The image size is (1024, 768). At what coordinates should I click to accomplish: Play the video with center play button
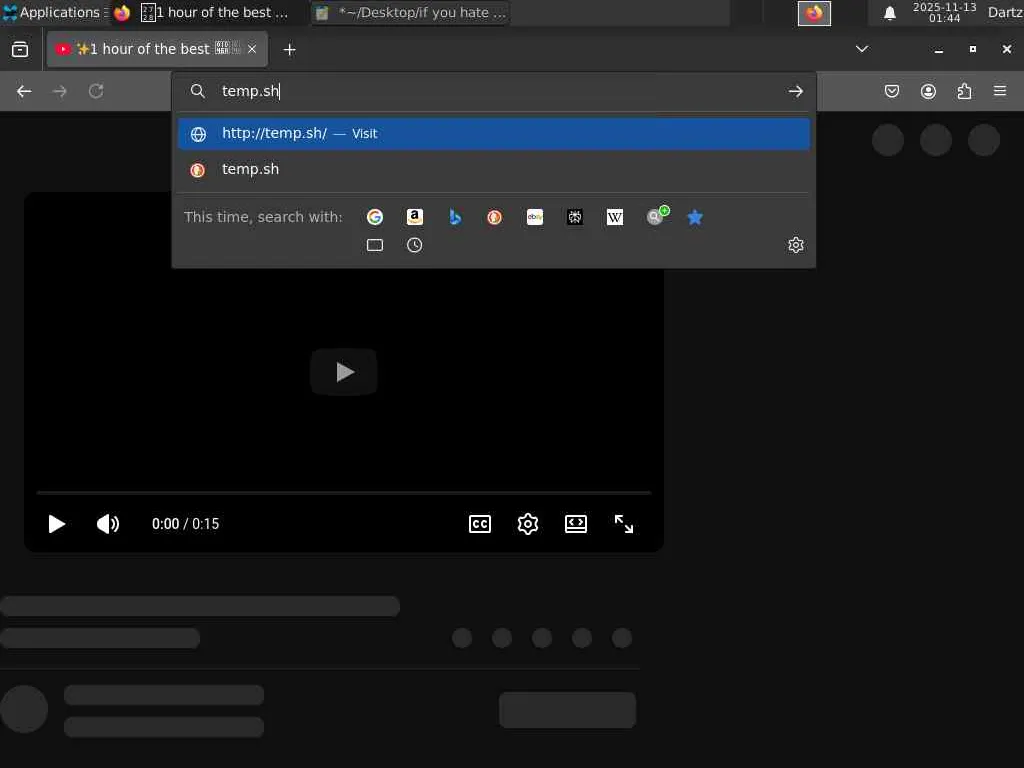pos(344,372)
